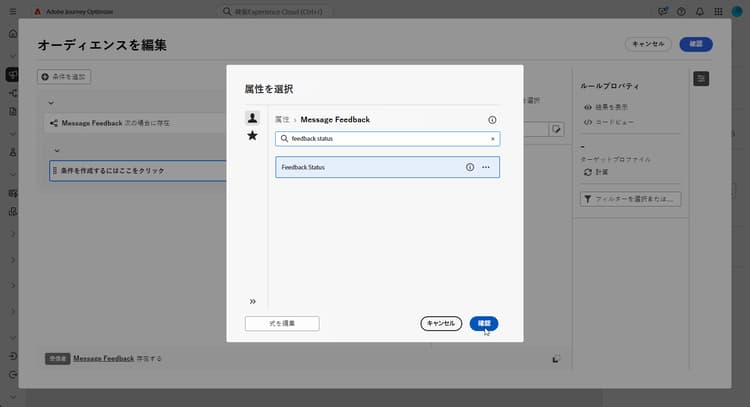
Task: Click the create condition placeholder row
Action: click(x=138, y=171)
